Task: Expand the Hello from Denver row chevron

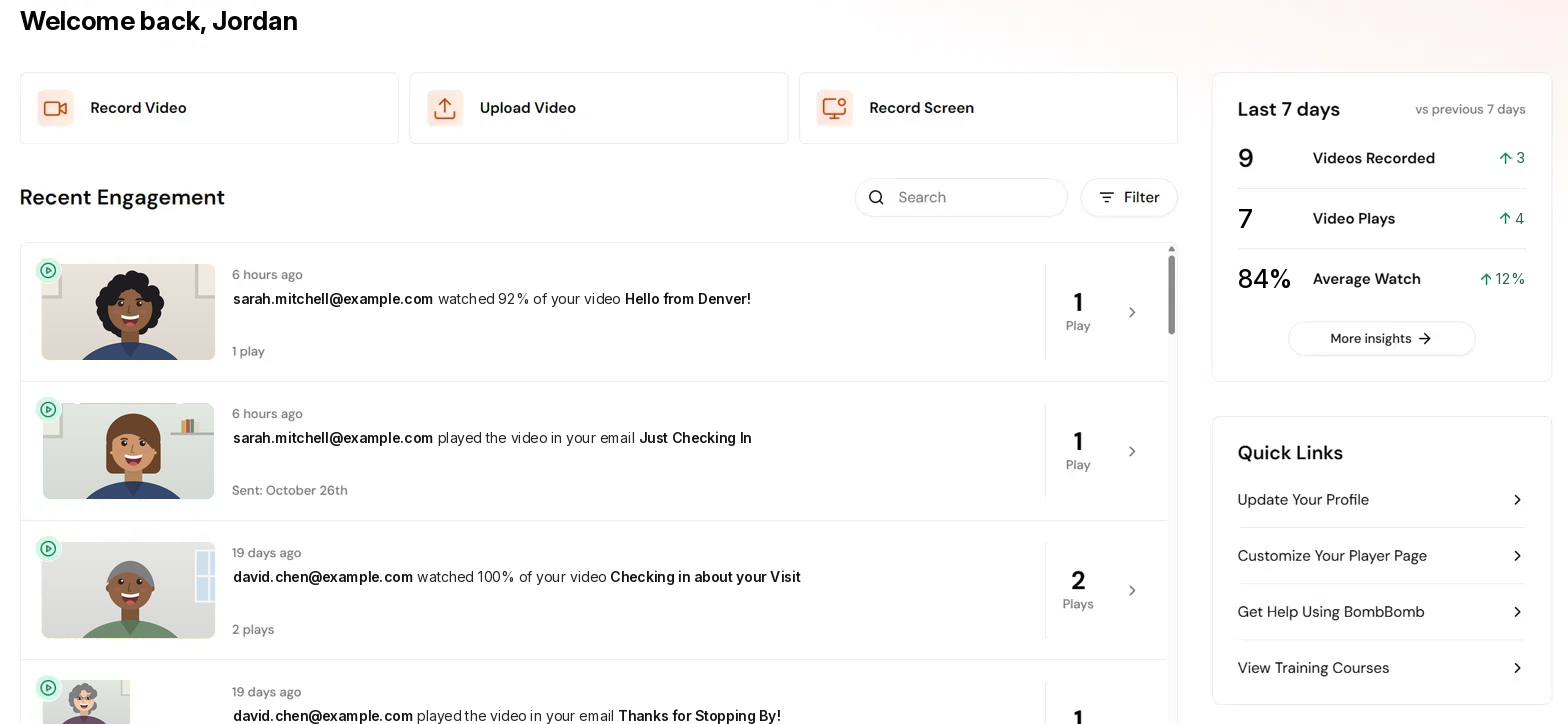Action: pyautogui.click(x=1132, y=313)
